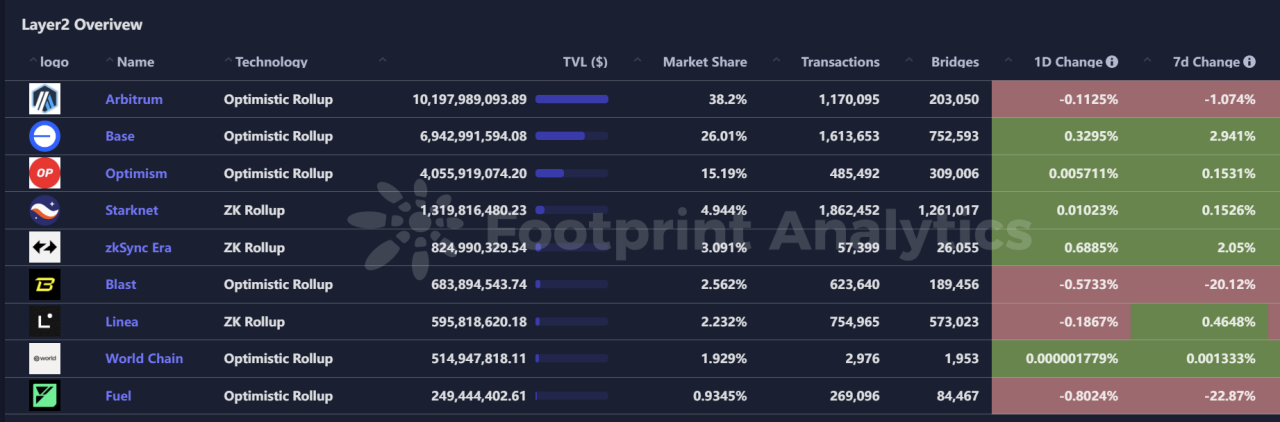Click the yellow Blast logo

[x=45, y=284]
